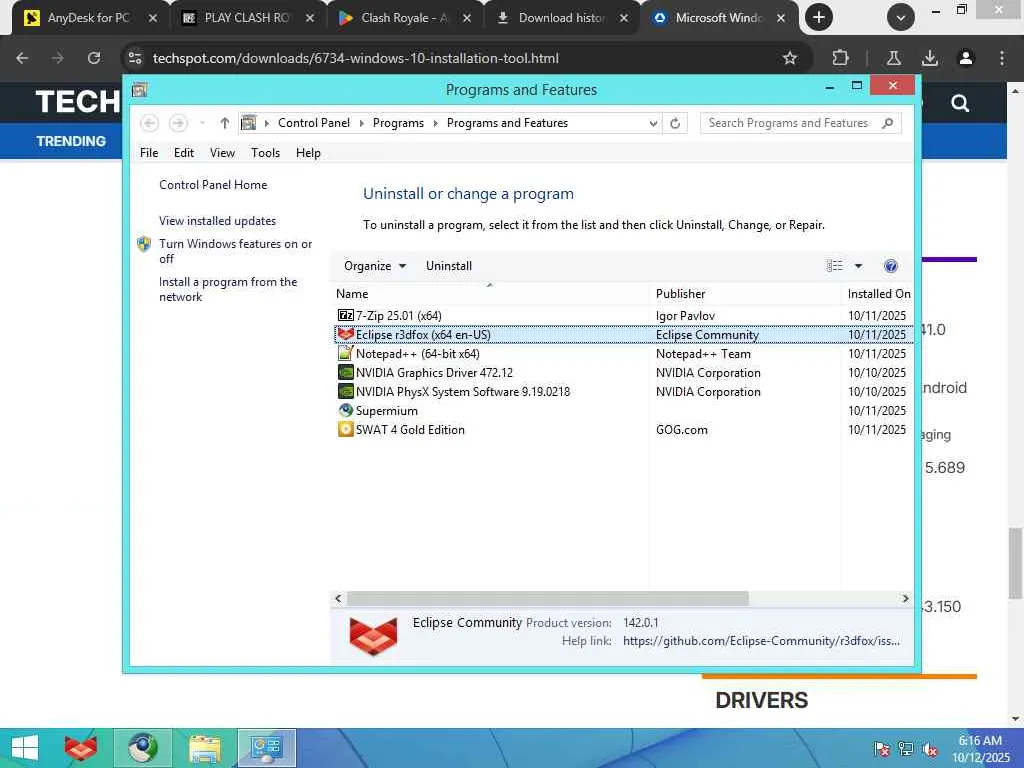Sort by the Installed On column header
This screenshot has width=1024, height=768.
(879, 294)
